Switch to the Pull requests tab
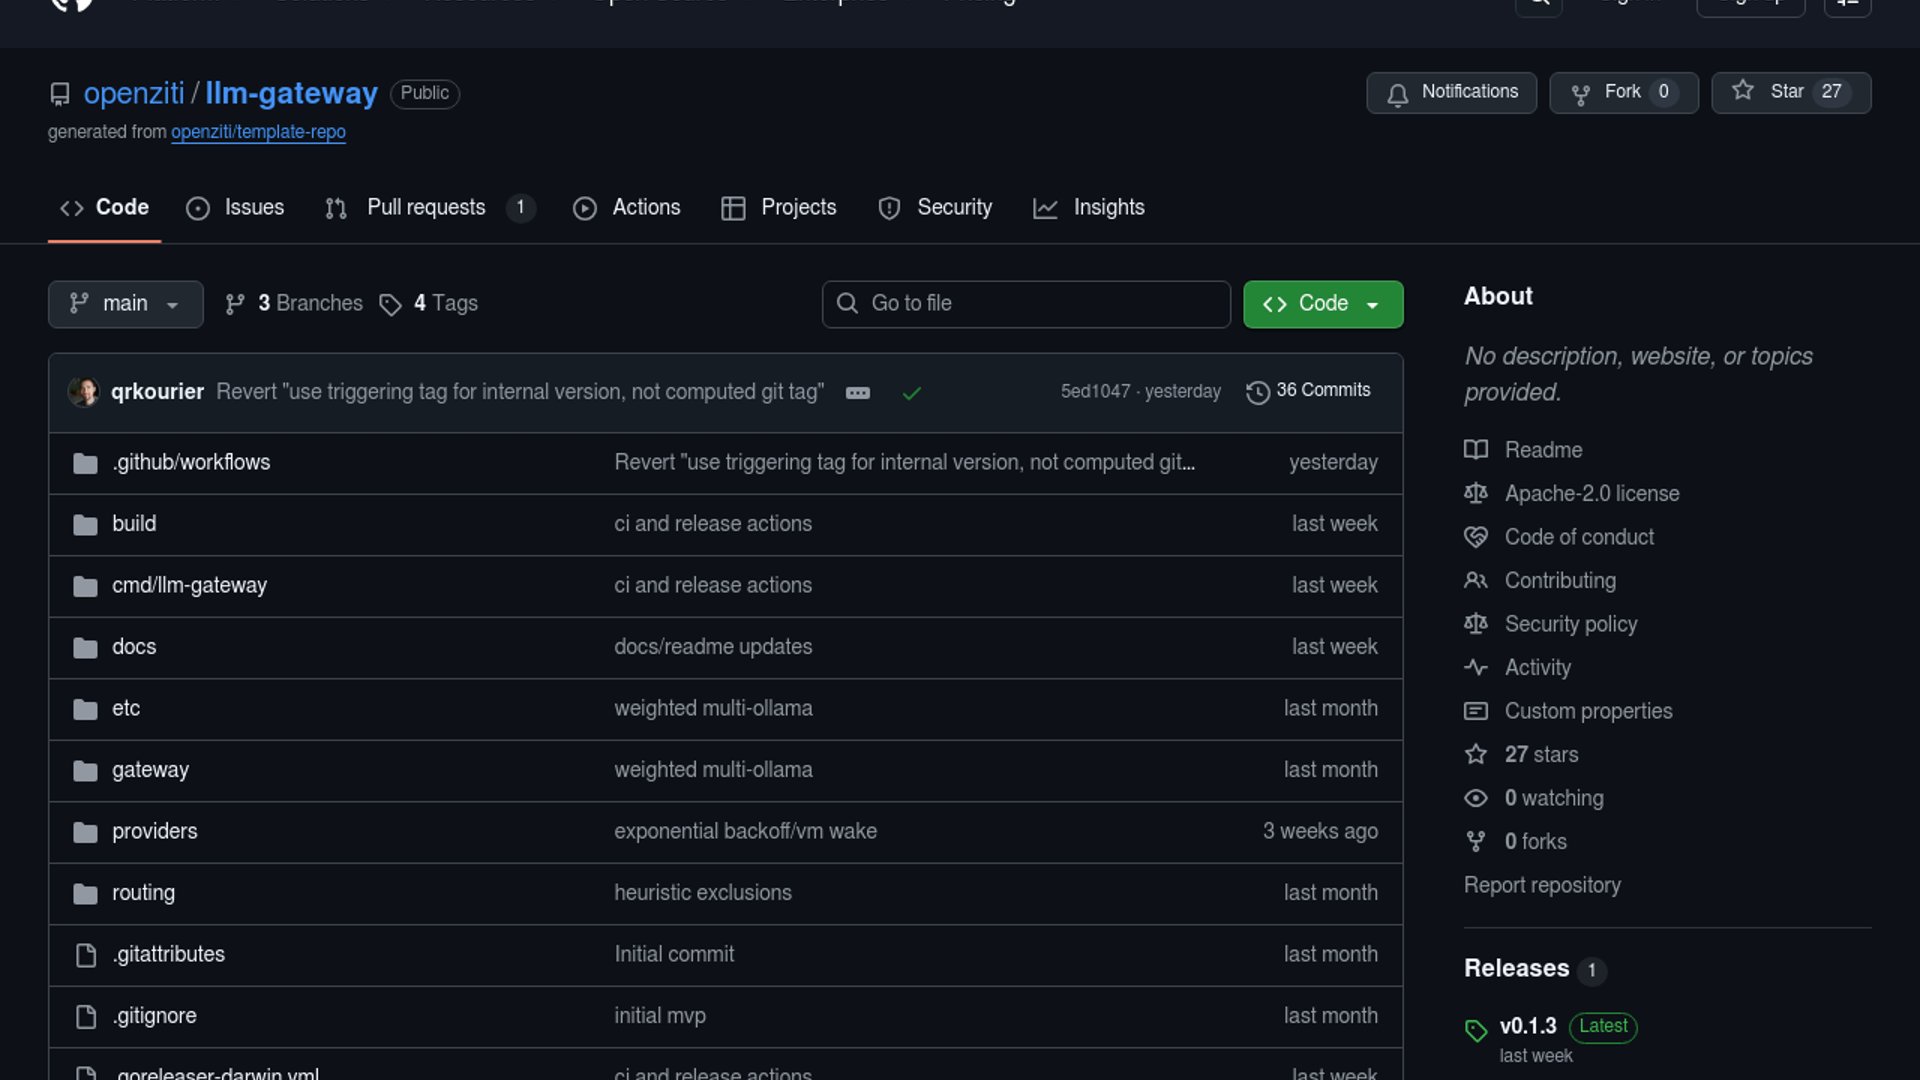The image size is (1920, 1080). click(426, 208)
